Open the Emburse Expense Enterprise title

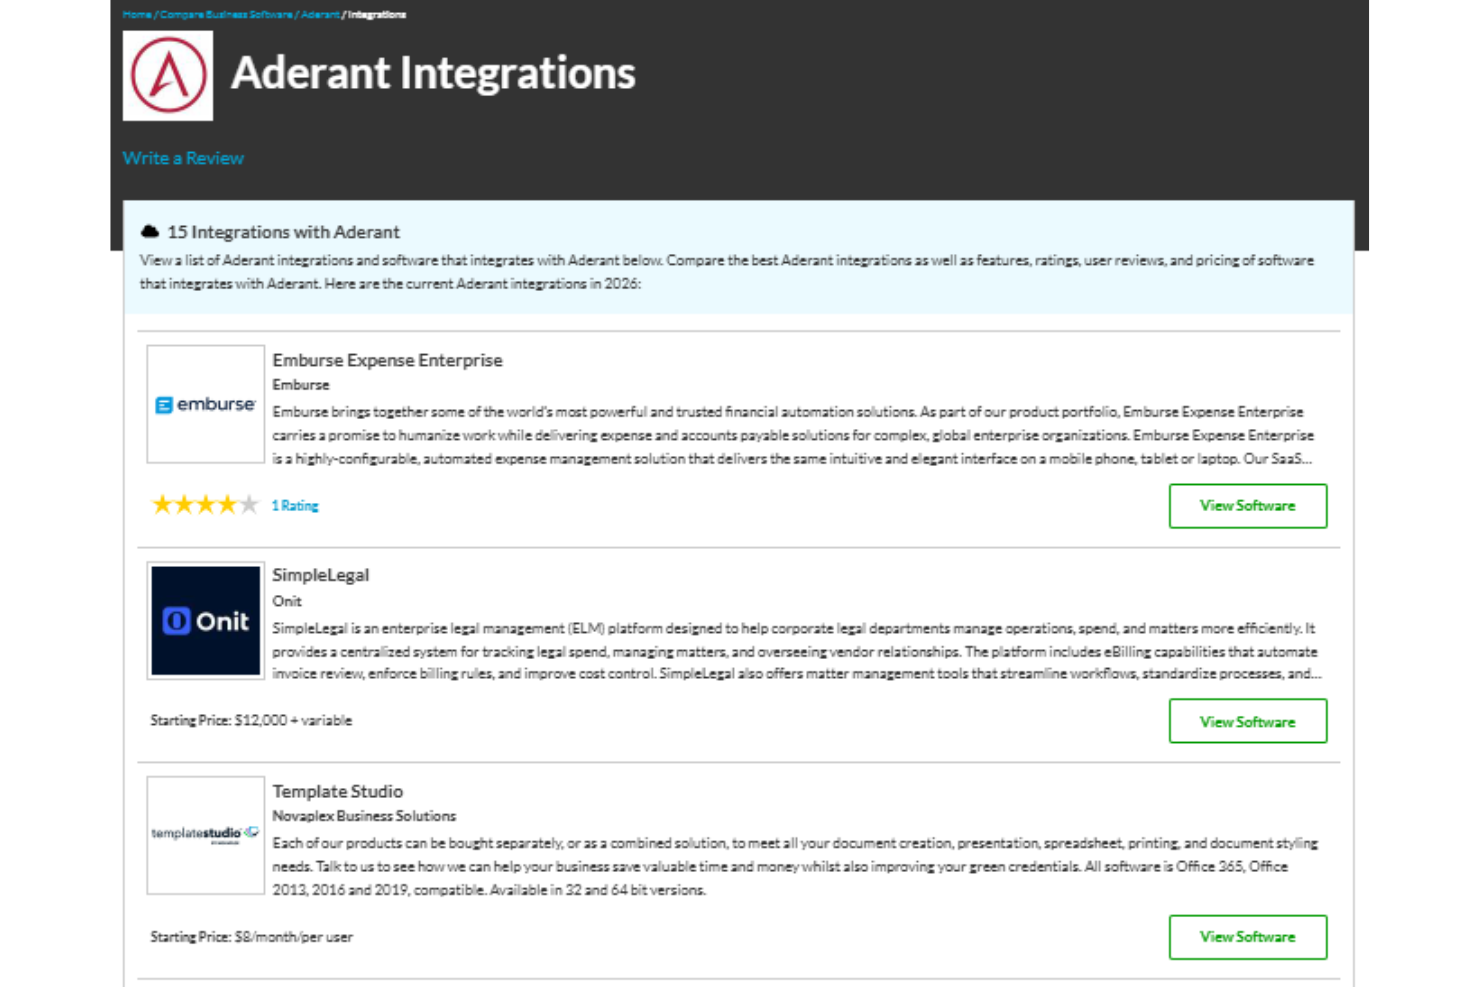click(x=387, y=360)
